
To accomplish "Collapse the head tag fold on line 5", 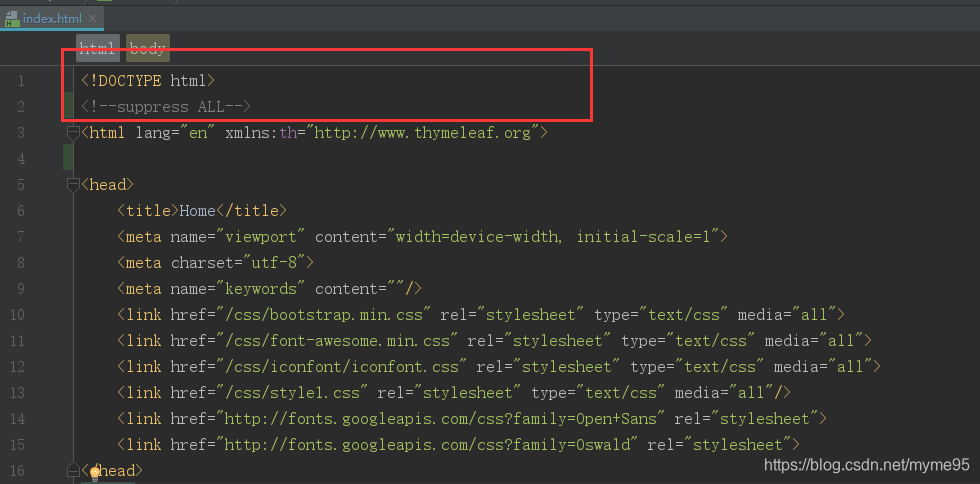I will tap(73, 184).
